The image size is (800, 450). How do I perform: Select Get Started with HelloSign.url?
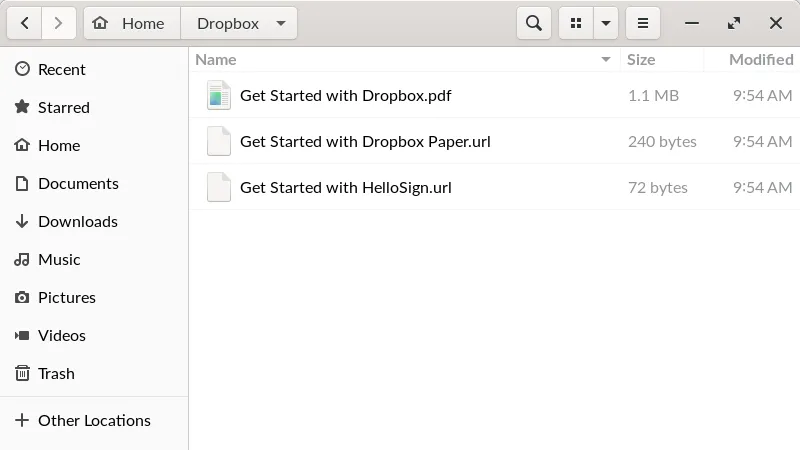[345, 187]
